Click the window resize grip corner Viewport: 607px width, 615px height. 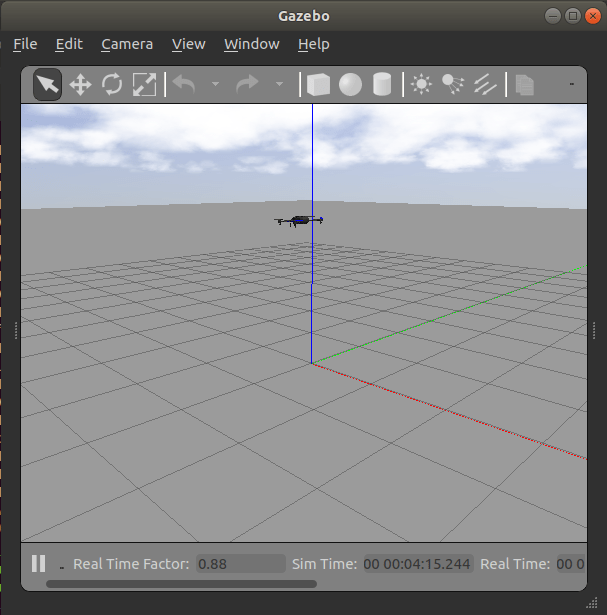pyautogui.click(x=592, y=602)
